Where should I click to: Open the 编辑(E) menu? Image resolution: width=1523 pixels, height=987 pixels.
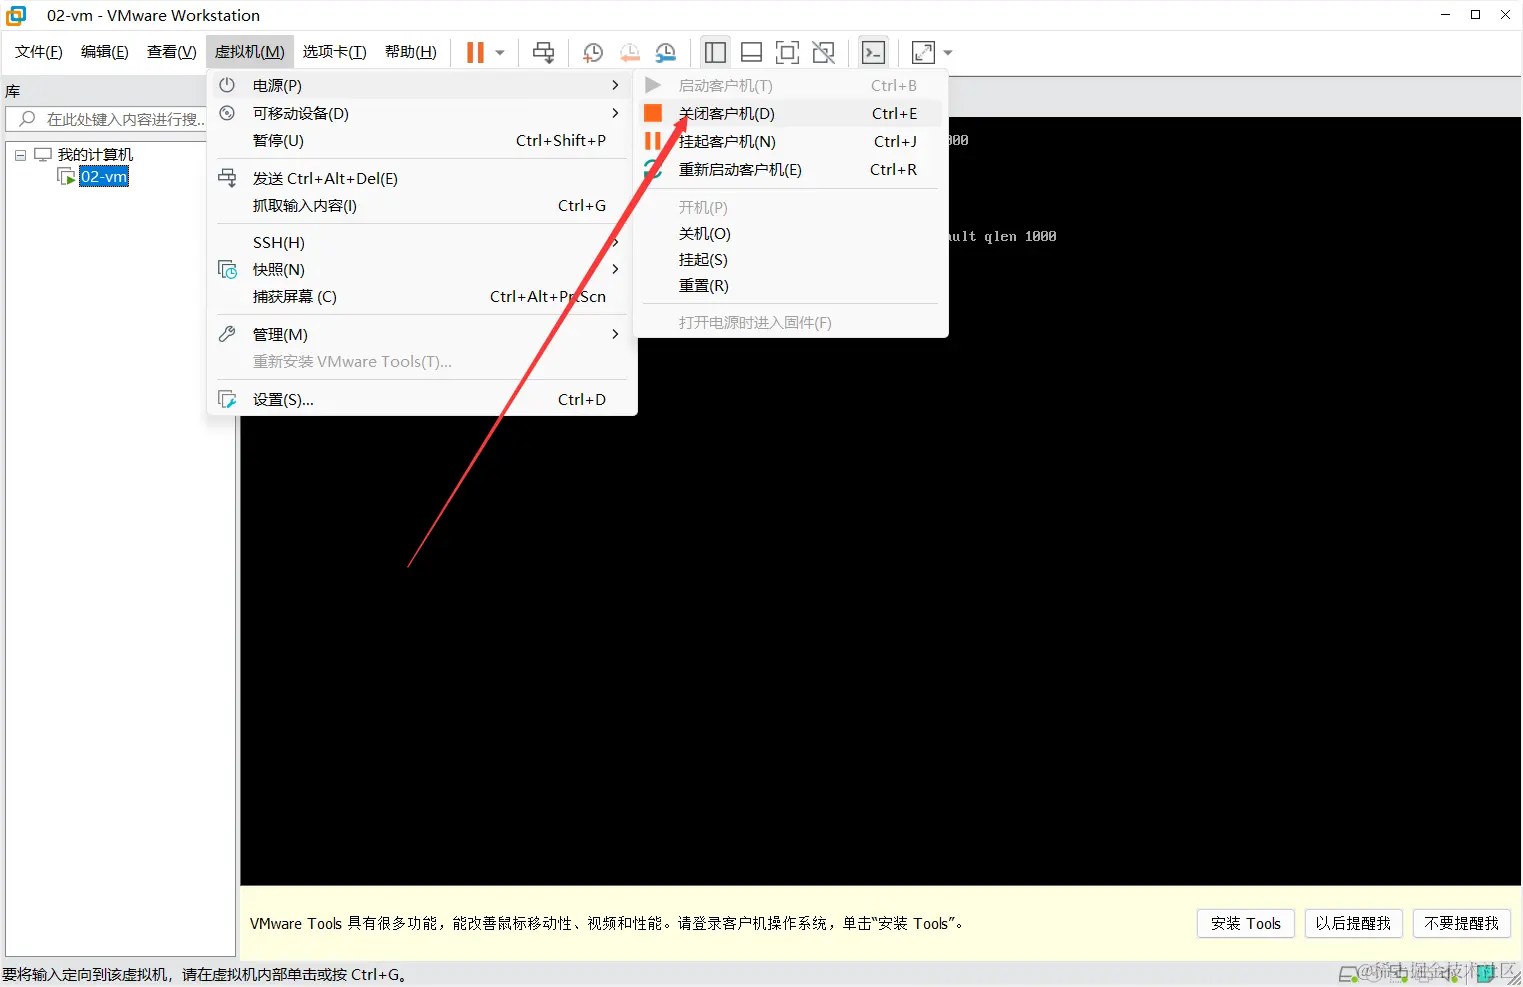[x=104, y=52]
